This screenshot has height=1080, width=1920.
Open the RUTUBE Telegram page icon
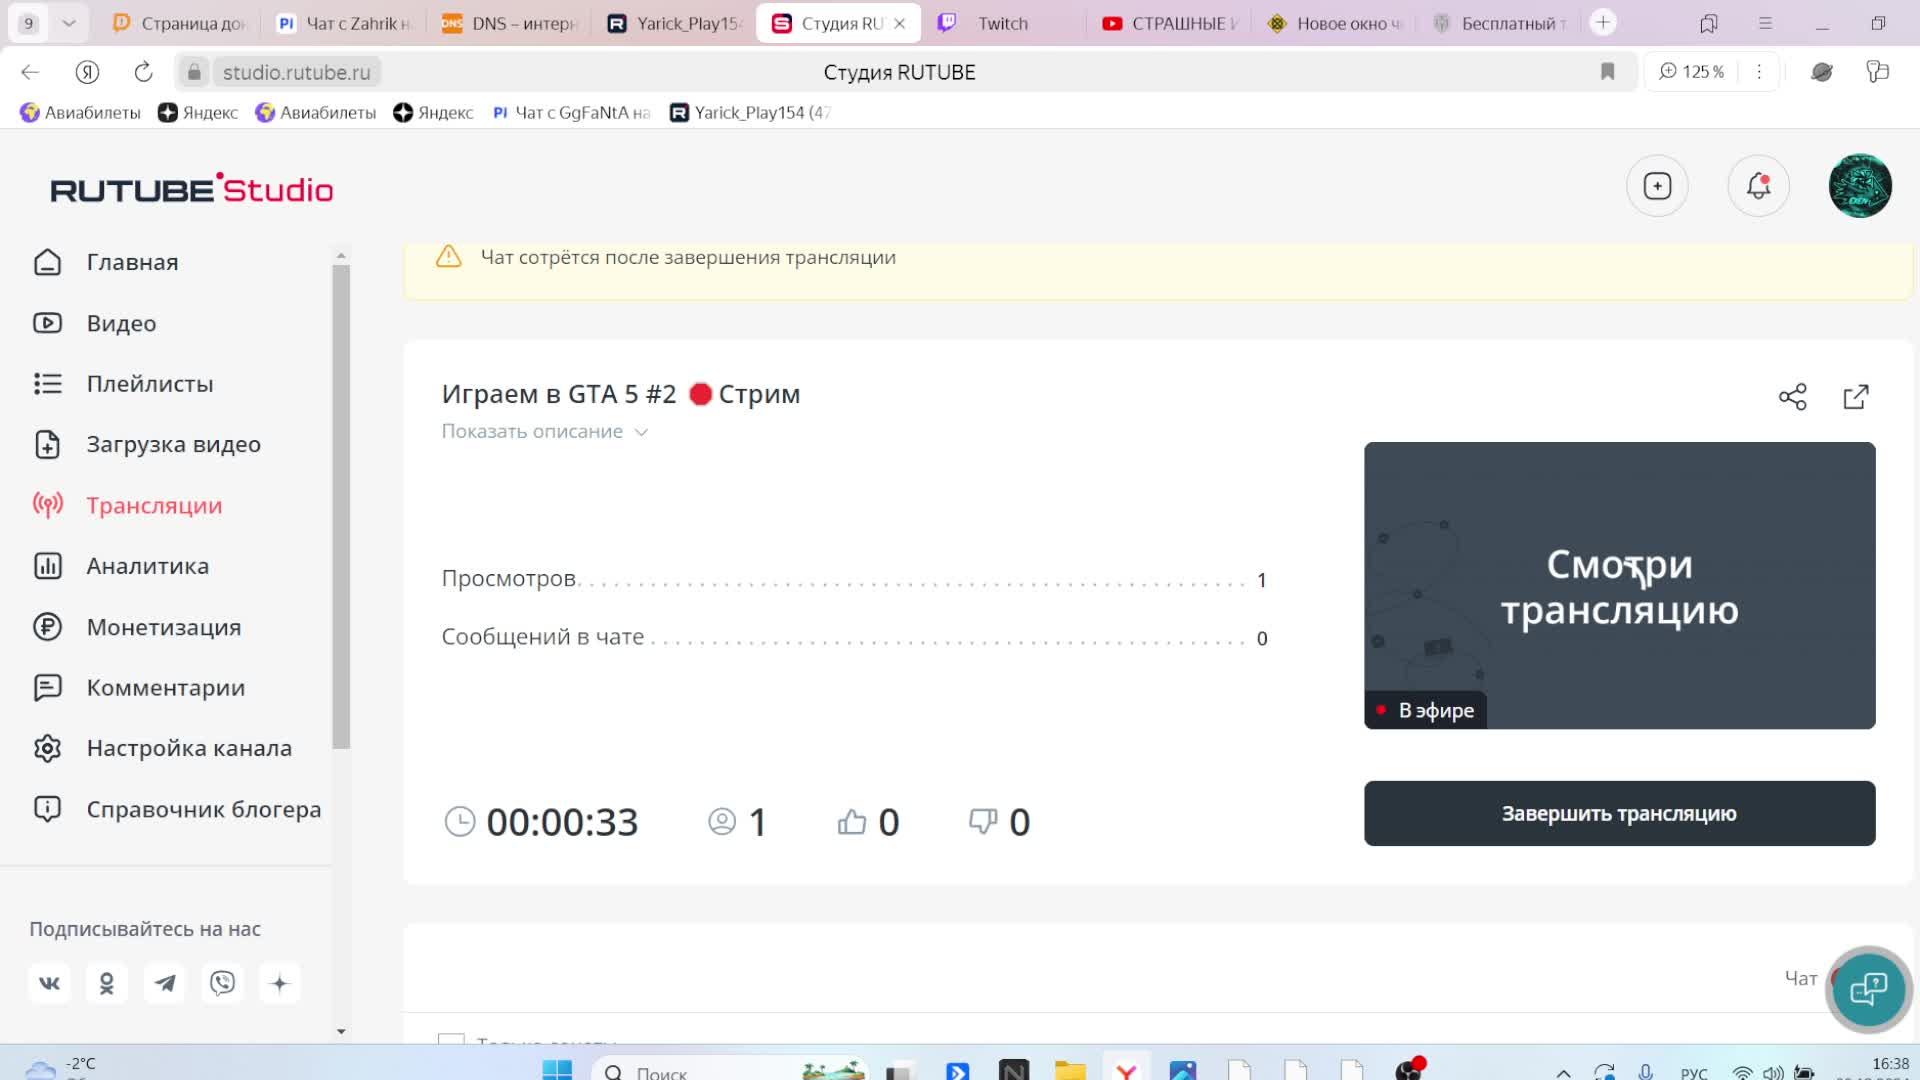(164, 983)
